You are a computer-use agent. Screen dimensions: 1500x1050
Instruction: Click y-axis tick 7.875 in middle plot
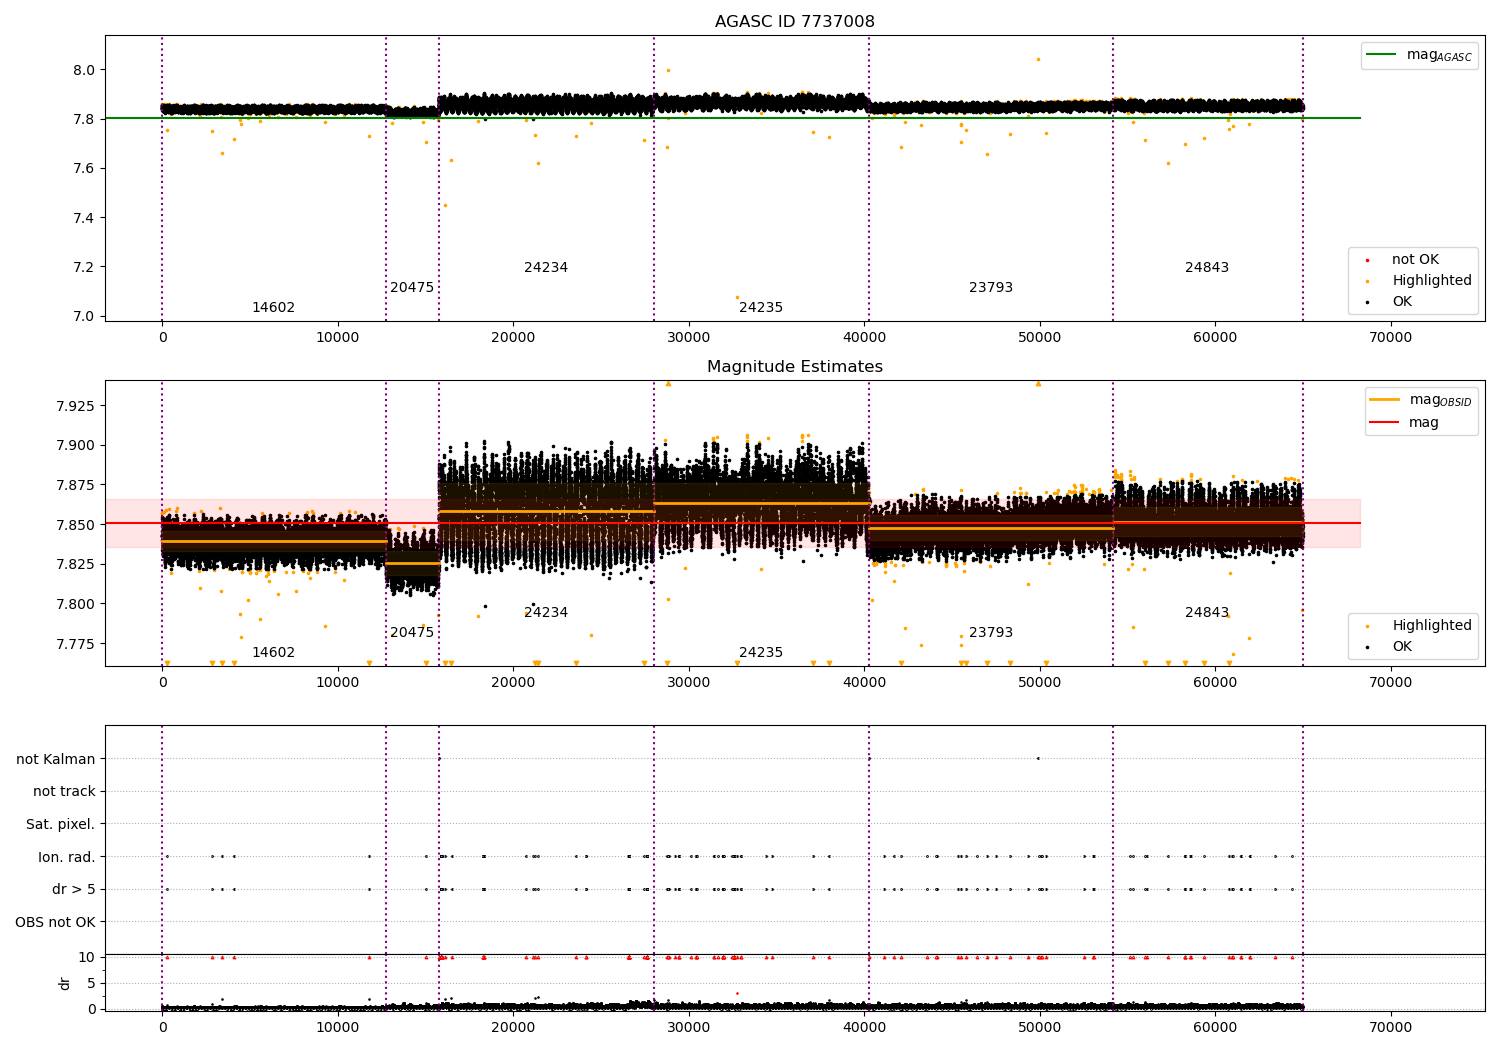(75, 485)
